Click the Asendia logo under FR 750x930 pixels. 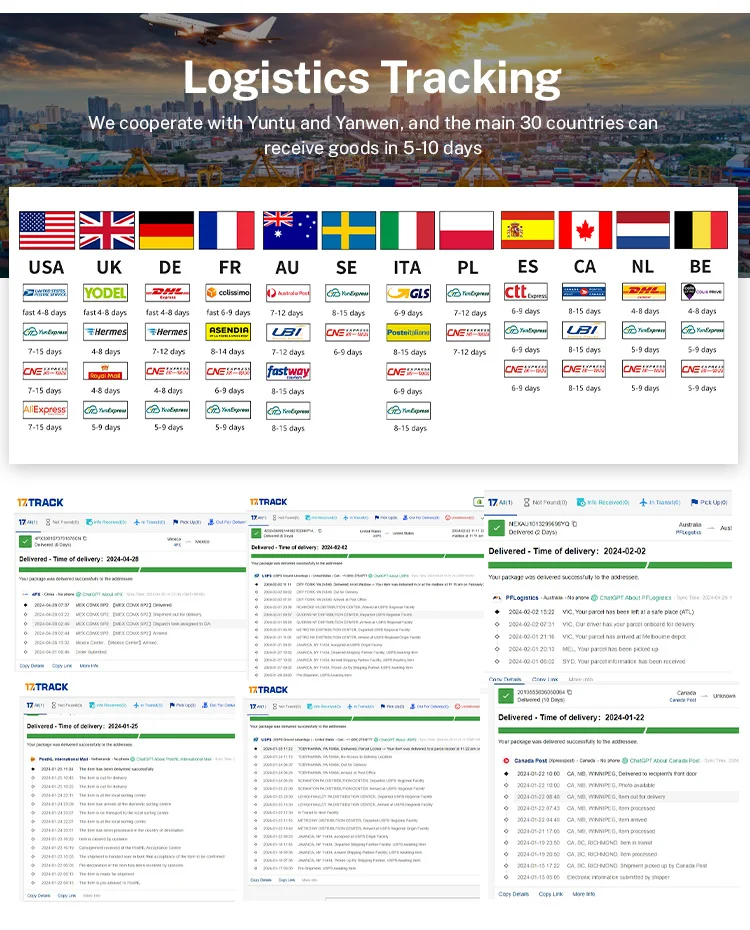click(228, 332)
